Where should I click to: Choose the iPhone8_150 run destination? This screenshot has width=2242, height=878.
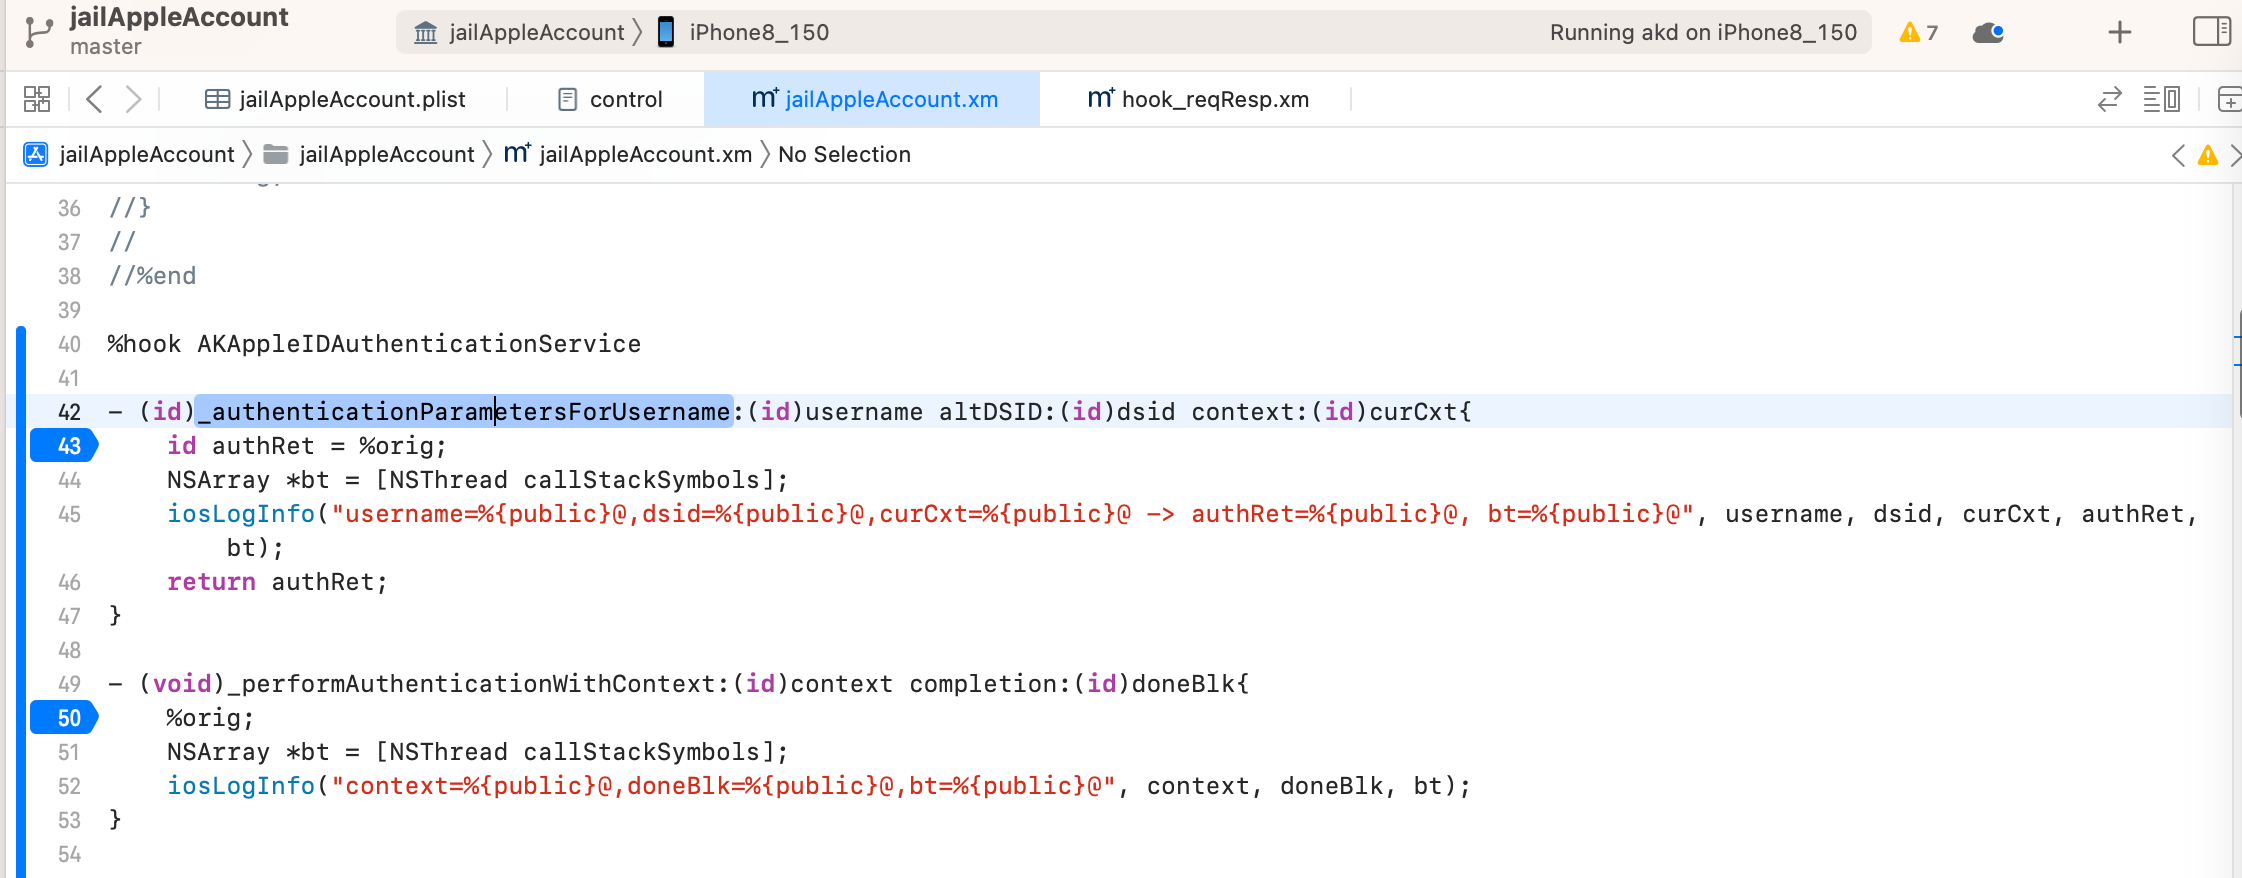743,32
